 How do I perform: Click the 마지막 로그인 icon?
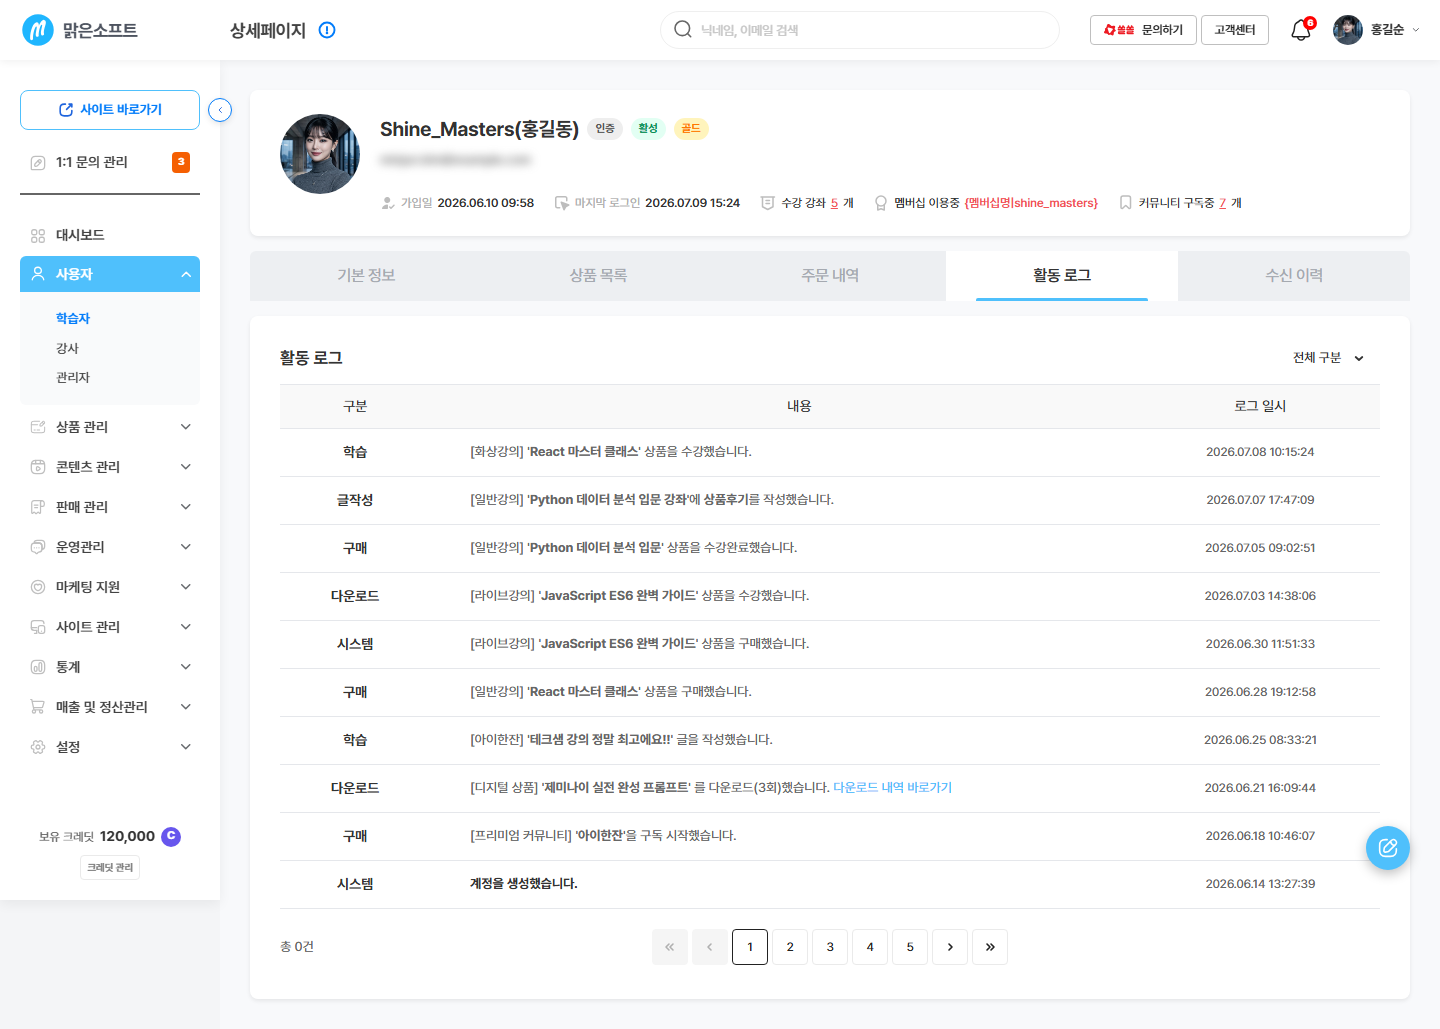(x=562, y=203)
